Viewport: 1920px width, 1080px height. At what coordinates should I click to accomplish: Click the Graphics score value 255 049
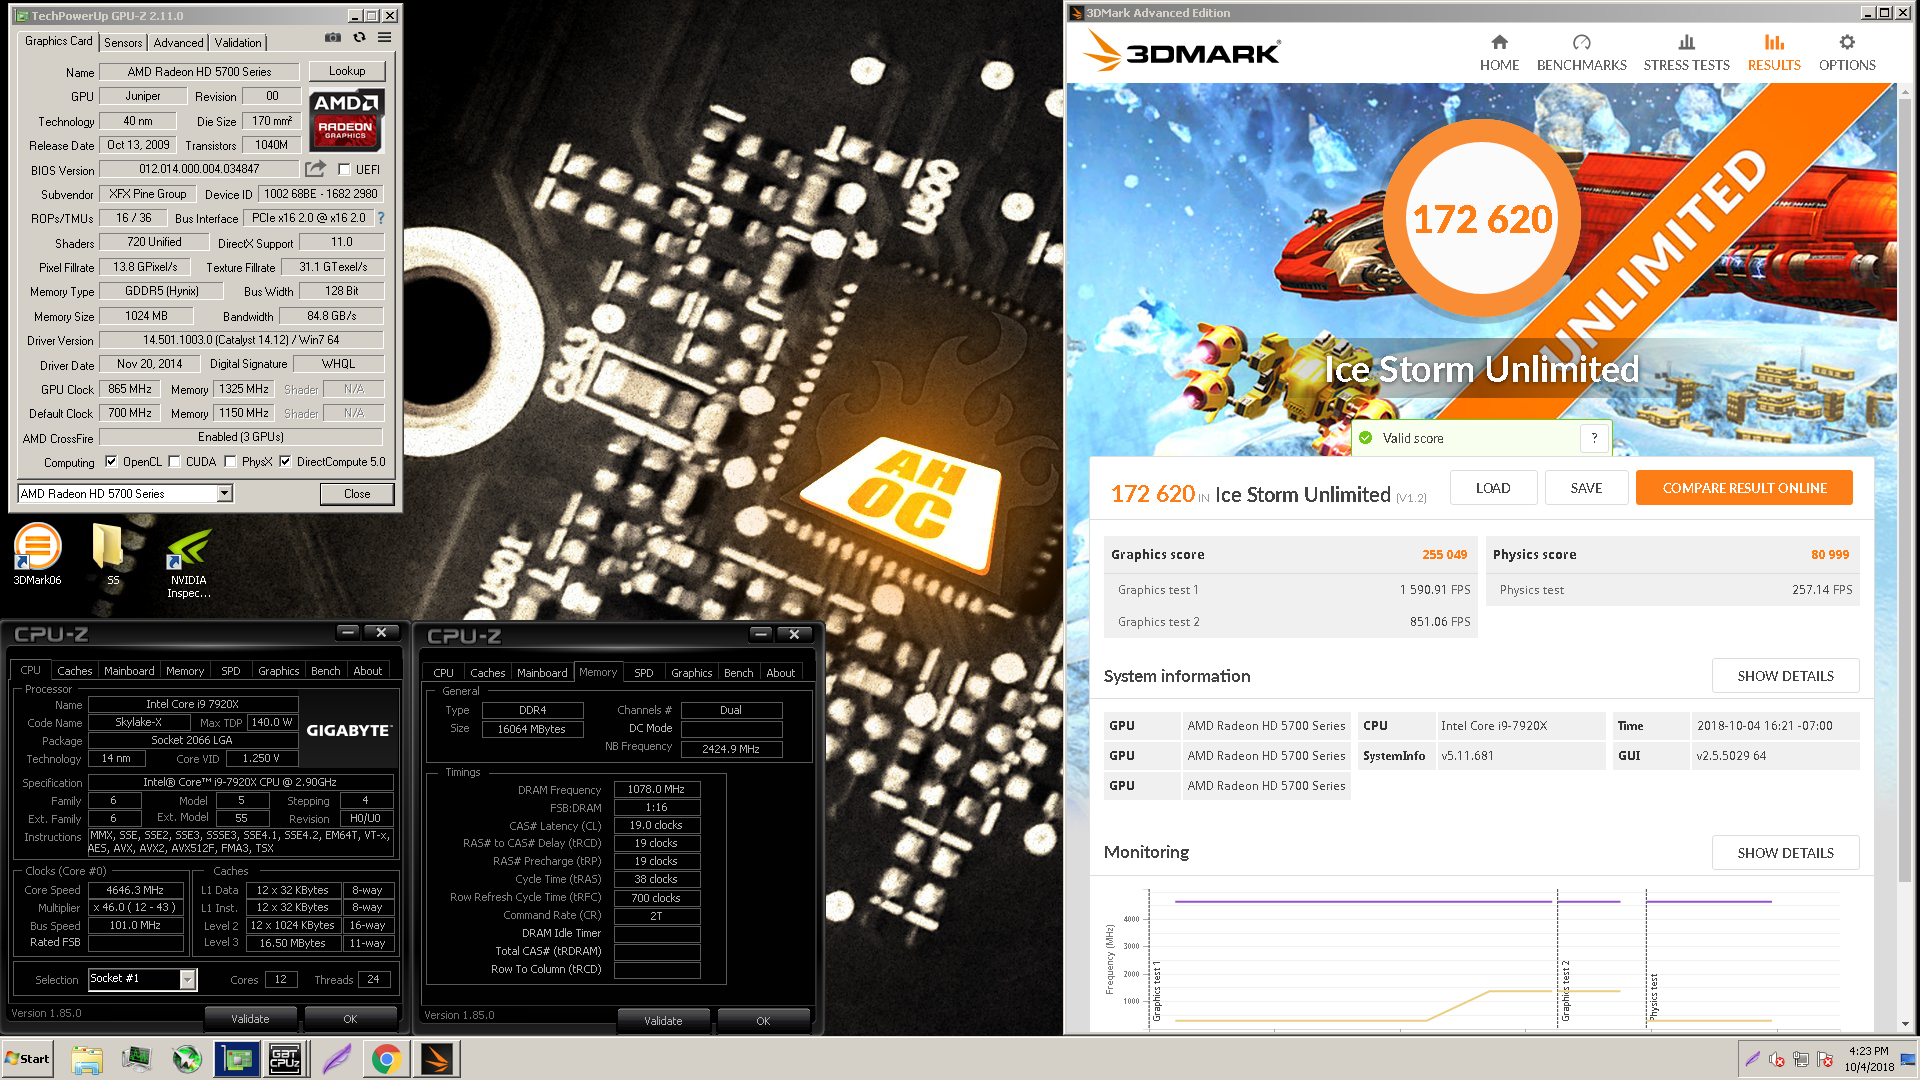coord(1444,555)
